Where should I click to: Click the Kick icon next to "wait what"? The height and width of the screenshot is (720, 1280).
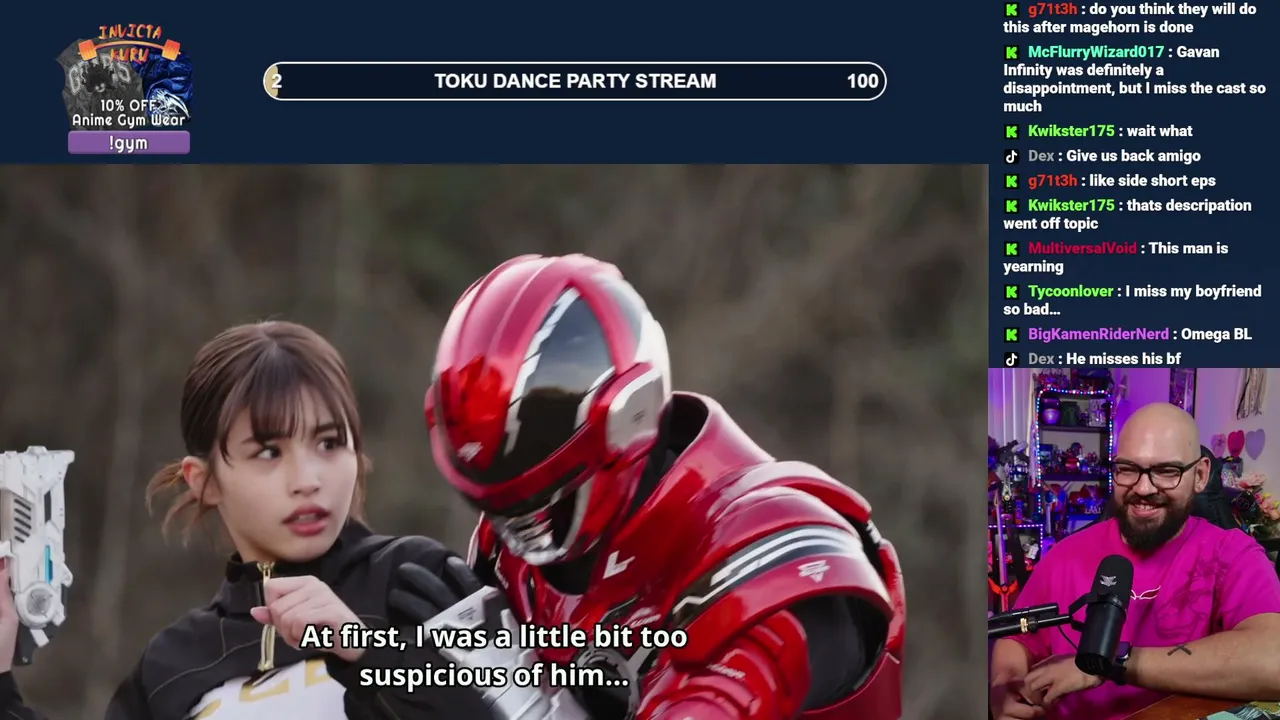[1011, 131]
